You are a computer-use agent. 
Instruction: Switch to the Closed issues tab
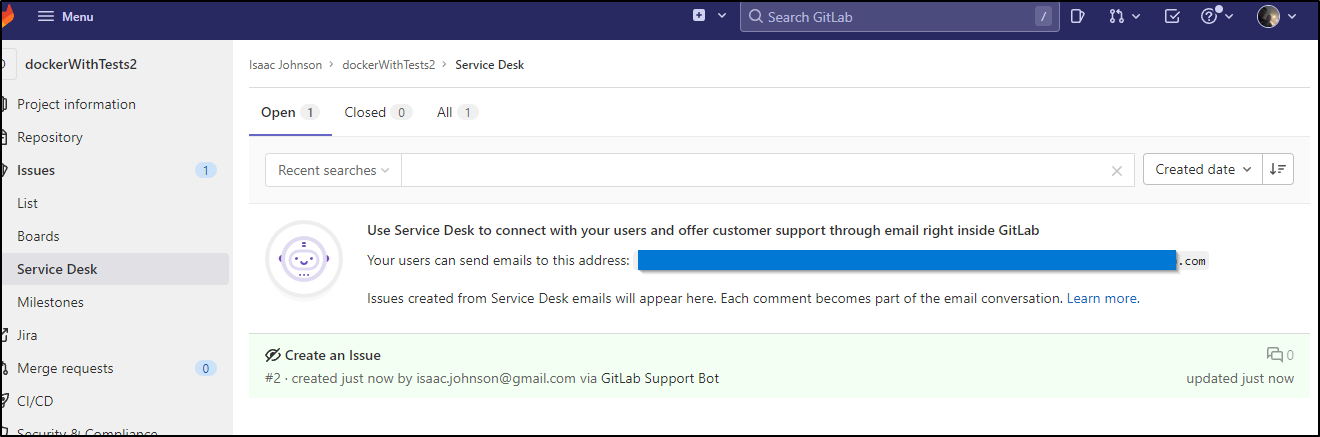(378, 113)
